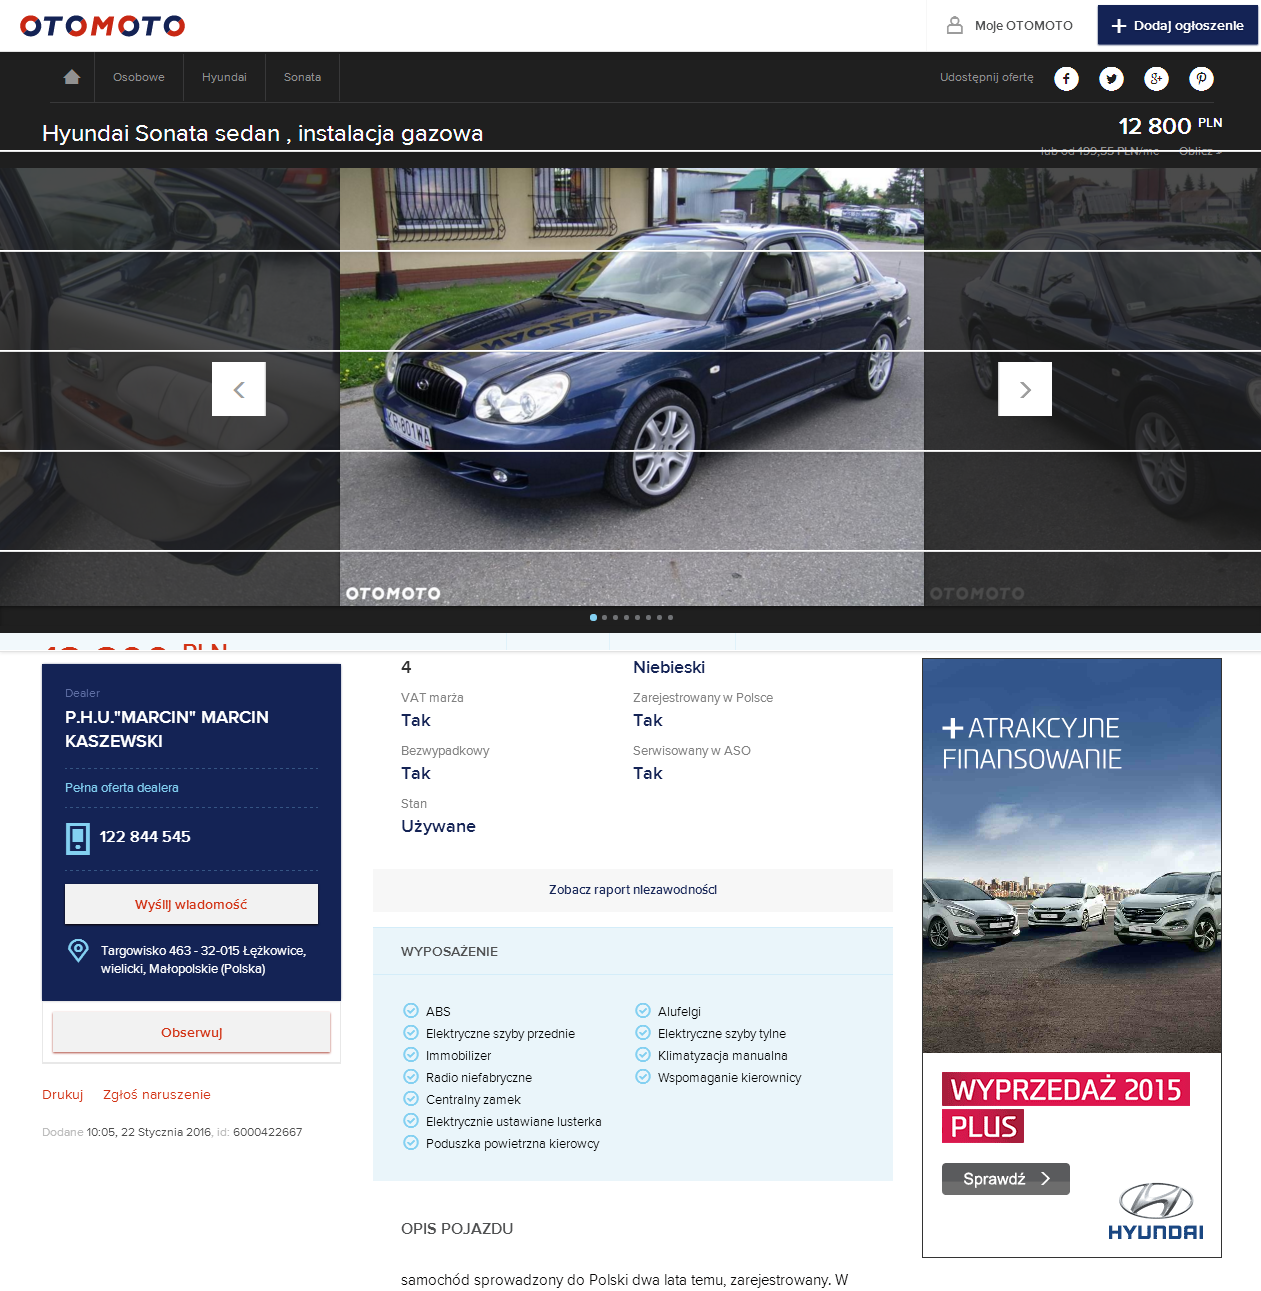Click the dimmed left interior photo
Image resolution: width=1261 pixels, height=1291 pixels.
click(170, 386)
